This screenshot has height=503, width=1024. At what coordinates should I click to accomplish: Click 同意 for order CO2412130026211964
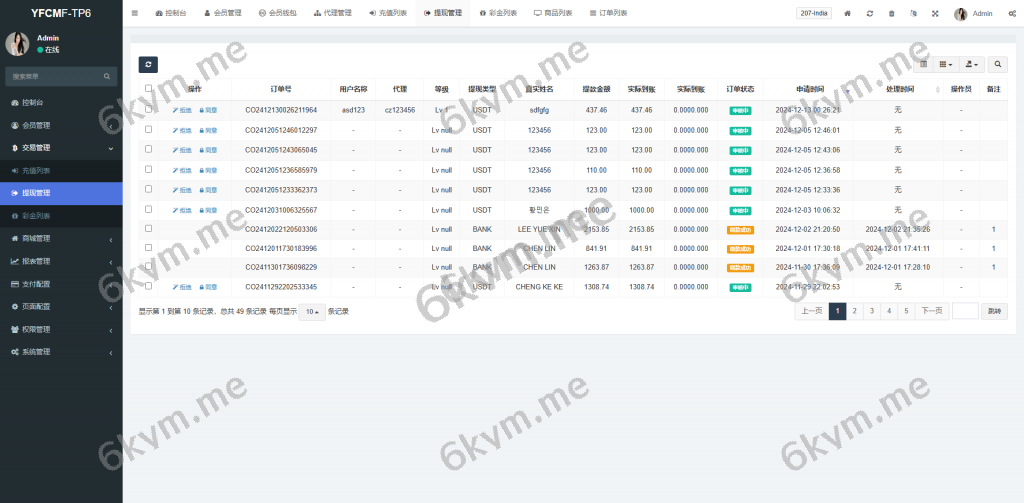[x=208, y=110]
